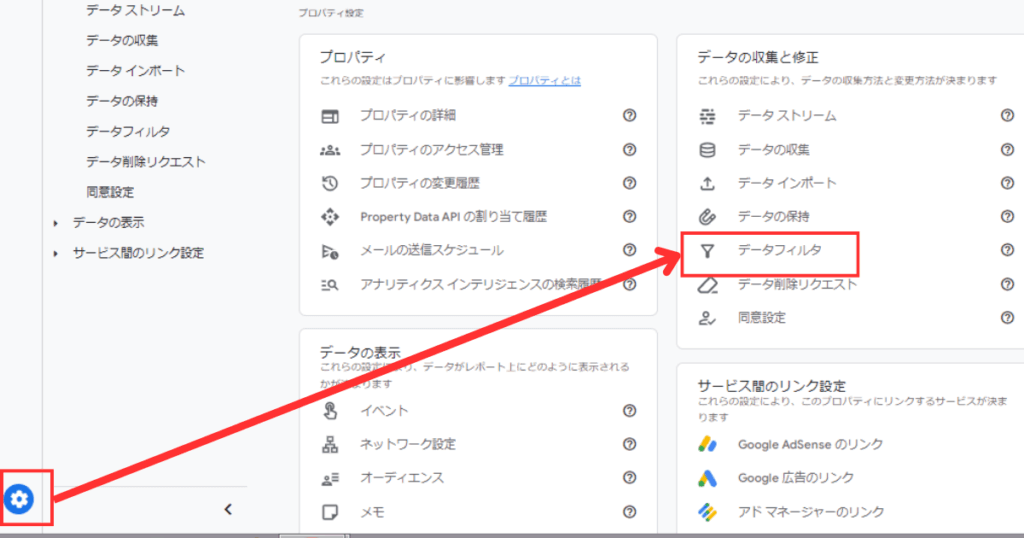Open プロパティの変更履歴 page
This screenshot has width=1024, height=538.
click(420, 183)
